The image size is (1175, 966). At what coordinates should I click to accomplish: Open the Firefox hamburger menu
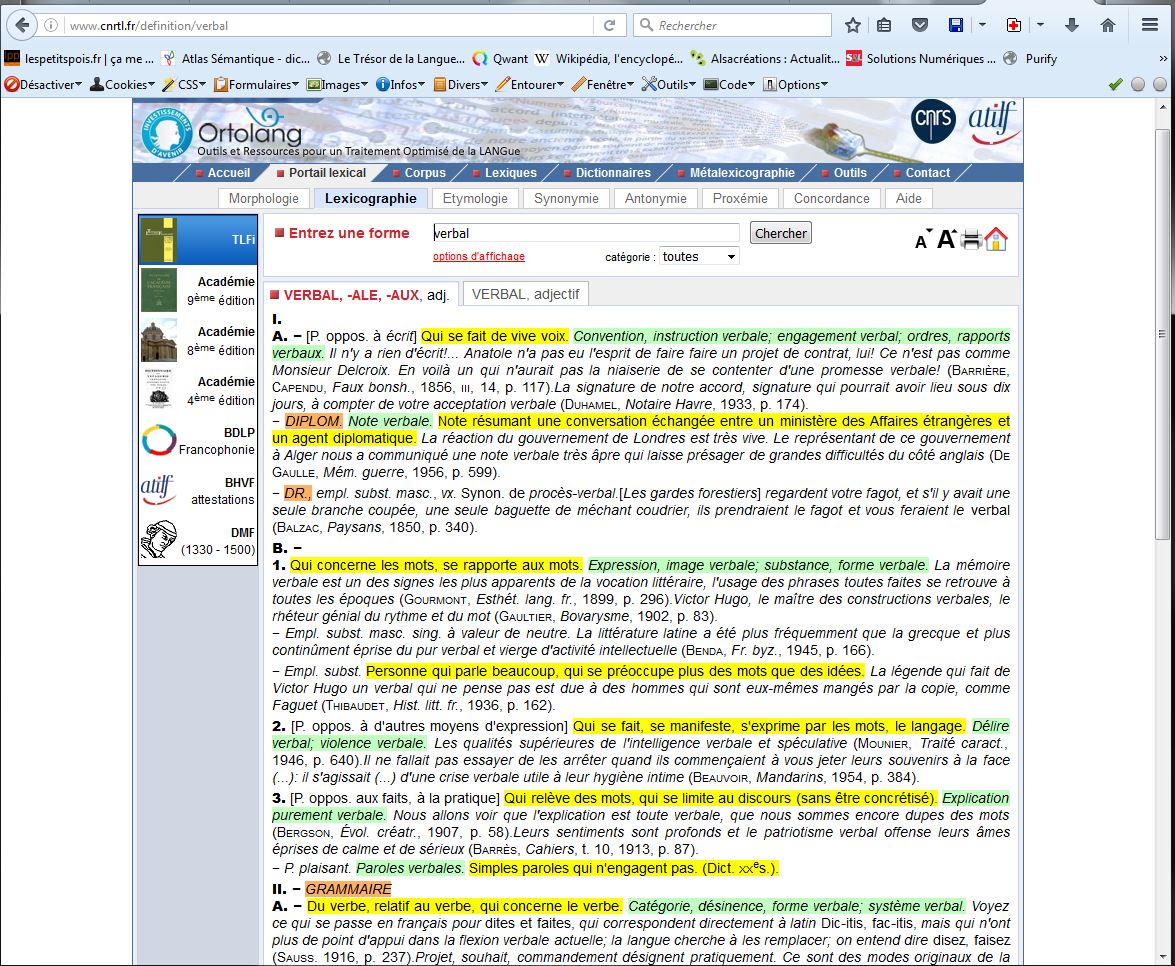pos(1150,25)
